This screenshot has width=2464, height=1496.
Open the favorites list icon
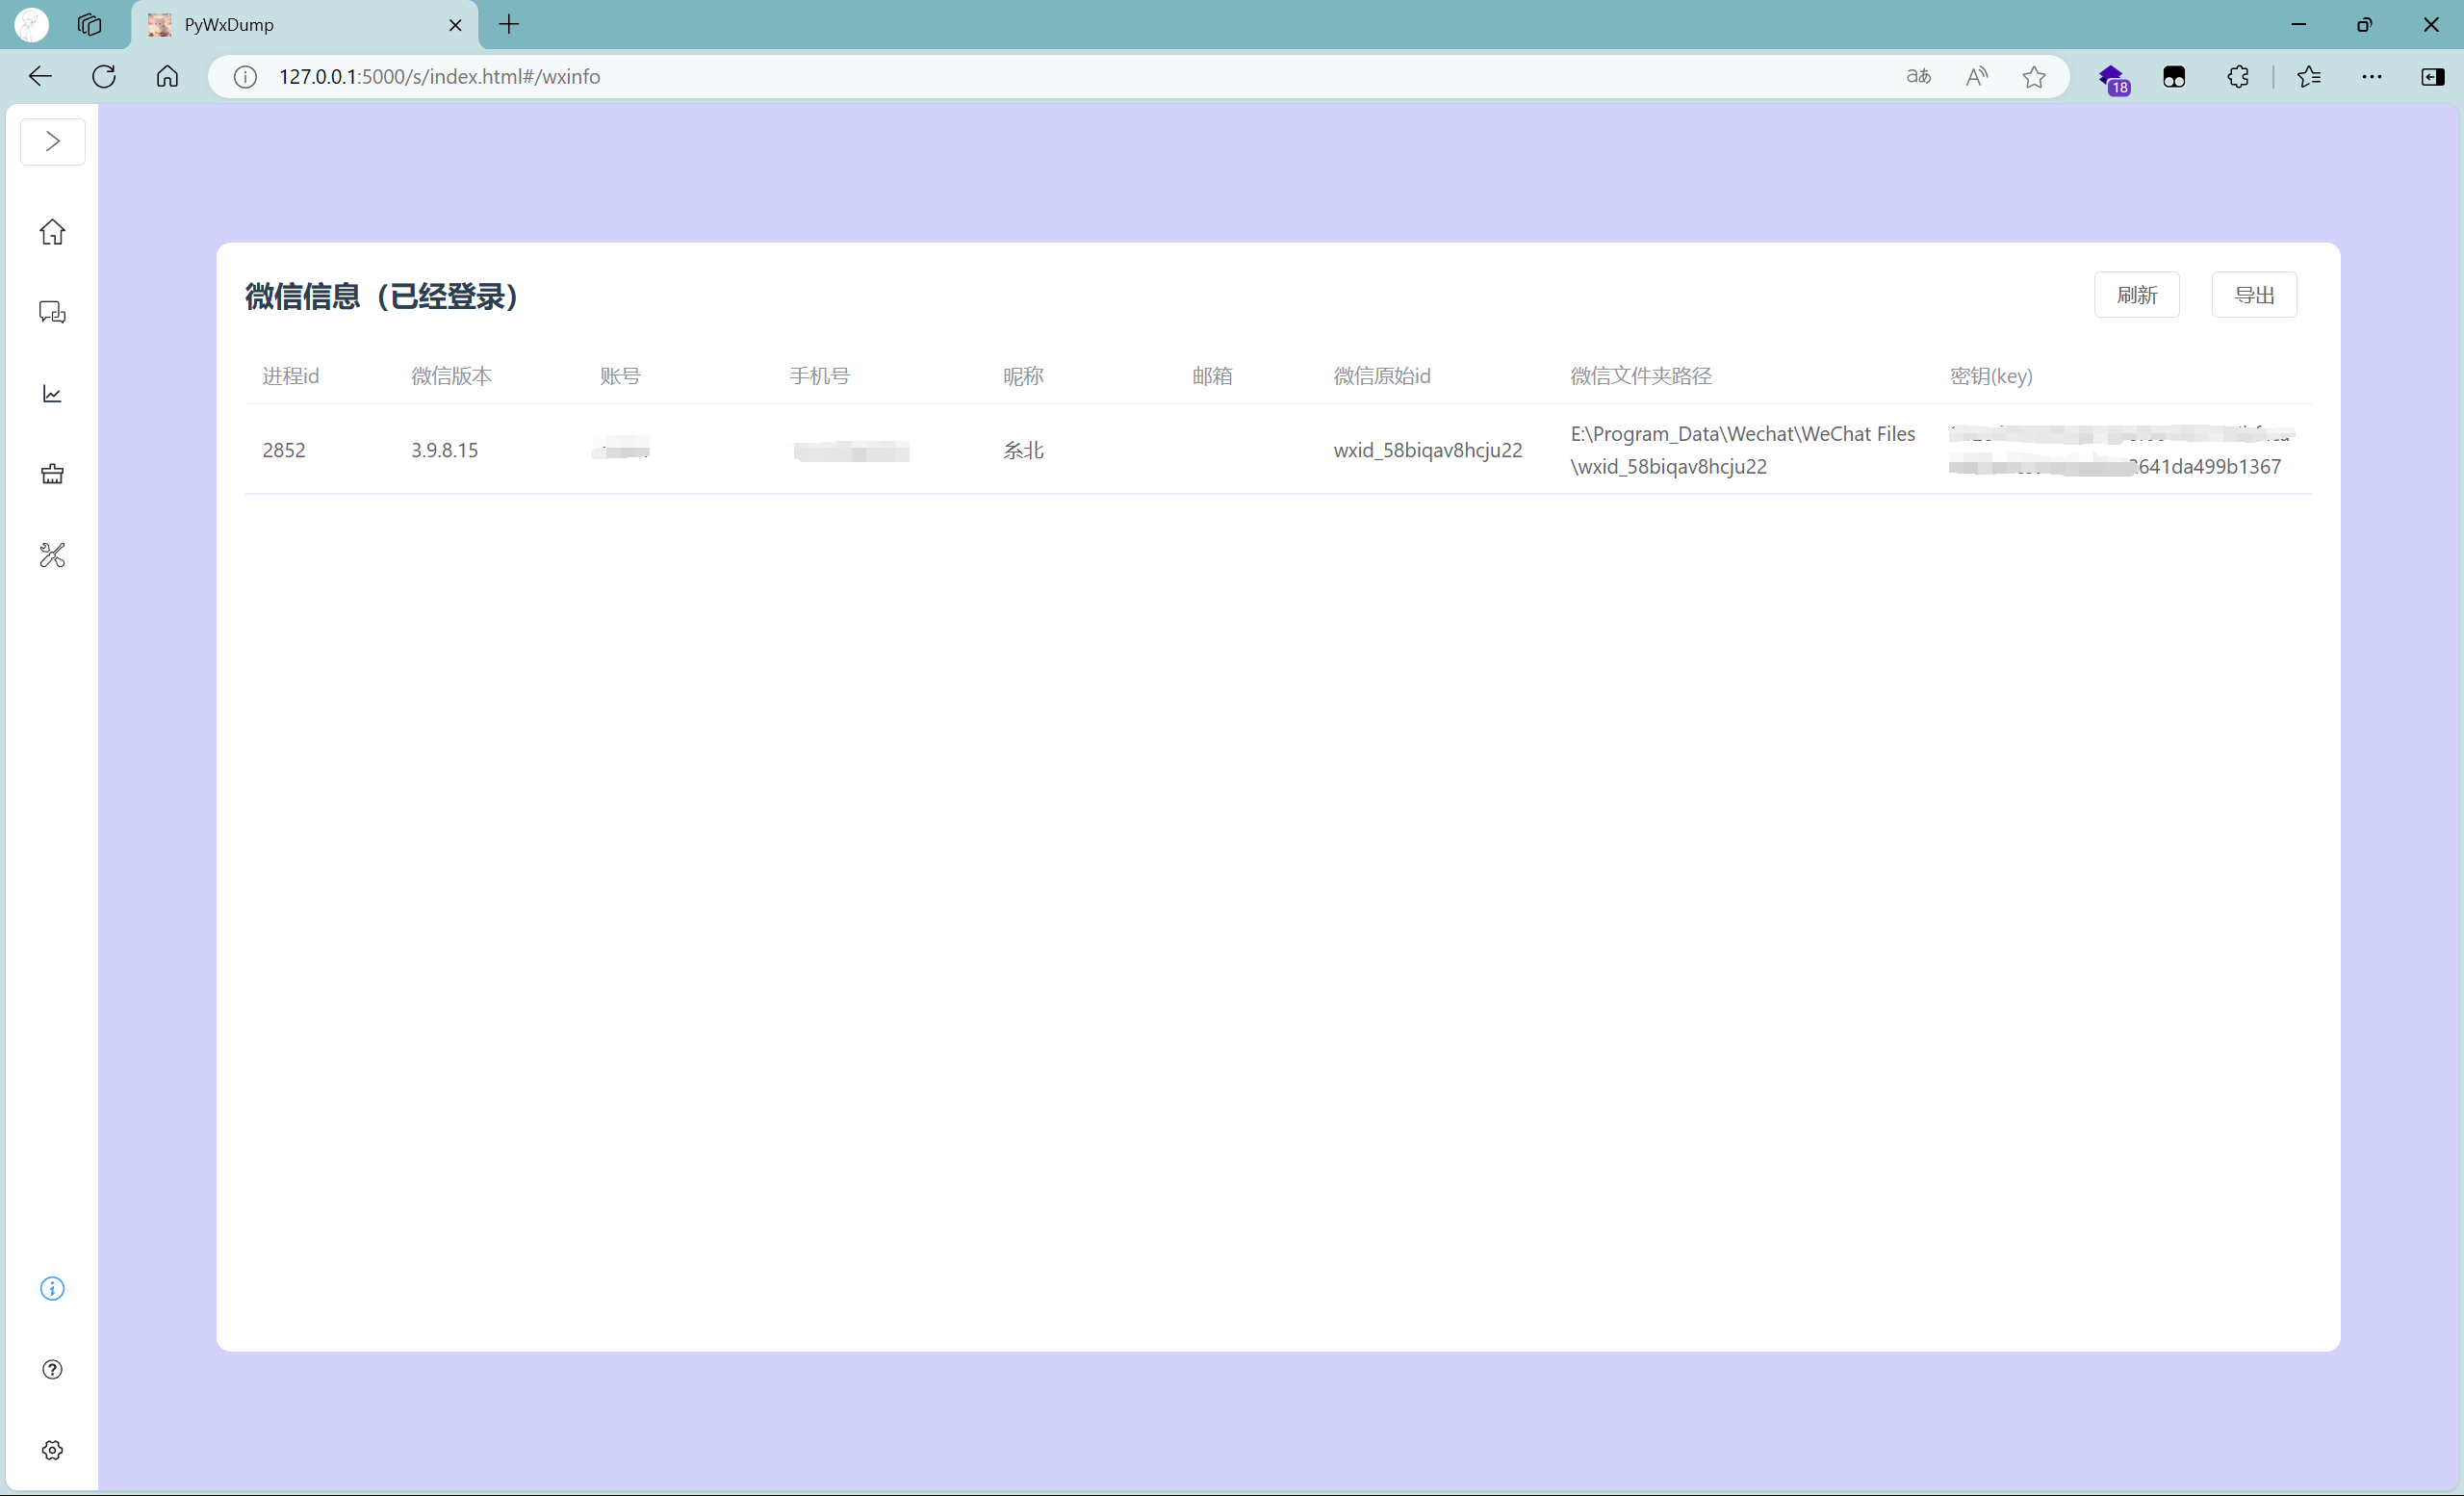(2309, 77)
